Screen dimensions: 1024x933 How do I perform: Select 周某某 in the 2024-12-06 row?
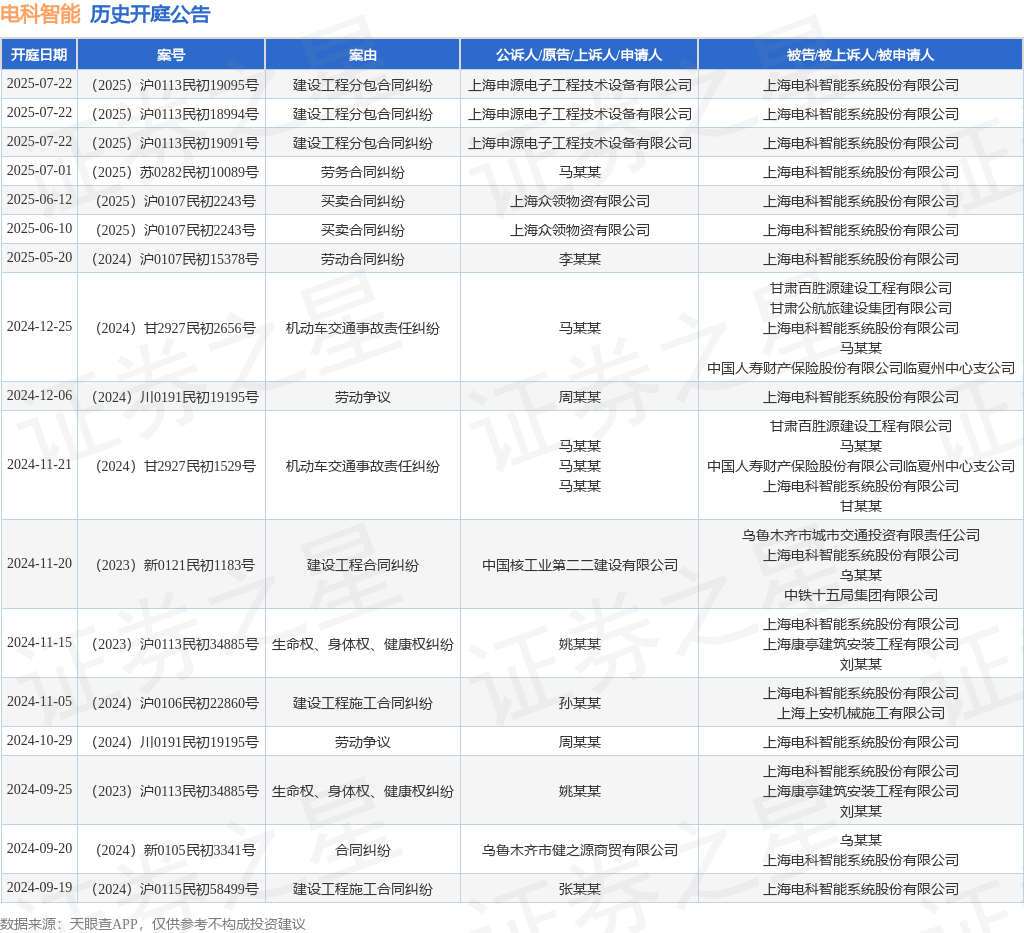coord(579,398)
